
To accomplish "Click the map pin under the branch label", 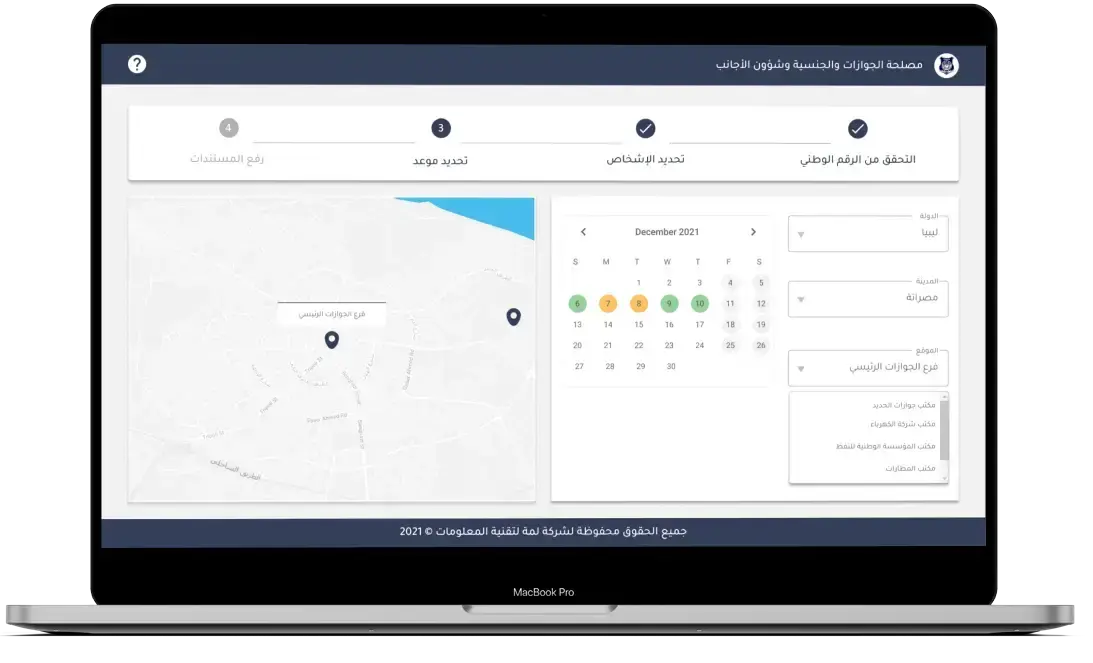I will 332,340.
